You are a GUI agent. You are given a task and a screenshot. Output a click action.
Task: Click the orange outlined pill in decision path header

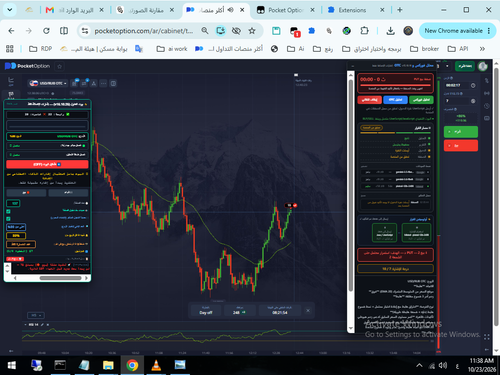[371, 128]
